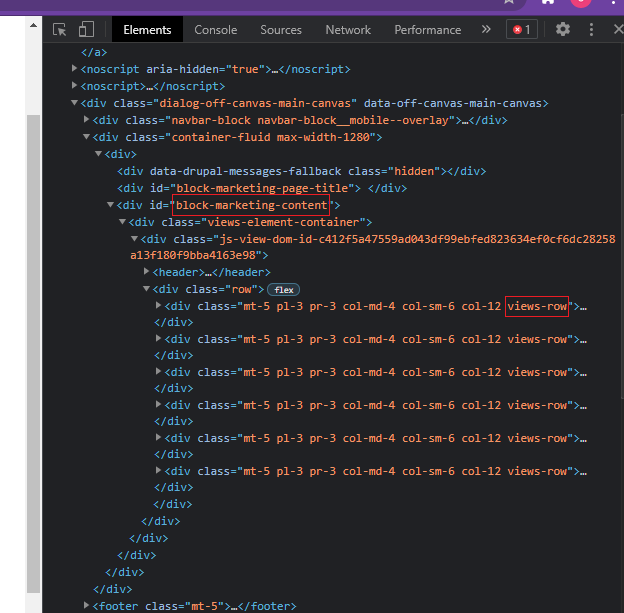Screen dimensions: 624x613
Task: Open the Network tab
Action: click(x=348, y=30)
